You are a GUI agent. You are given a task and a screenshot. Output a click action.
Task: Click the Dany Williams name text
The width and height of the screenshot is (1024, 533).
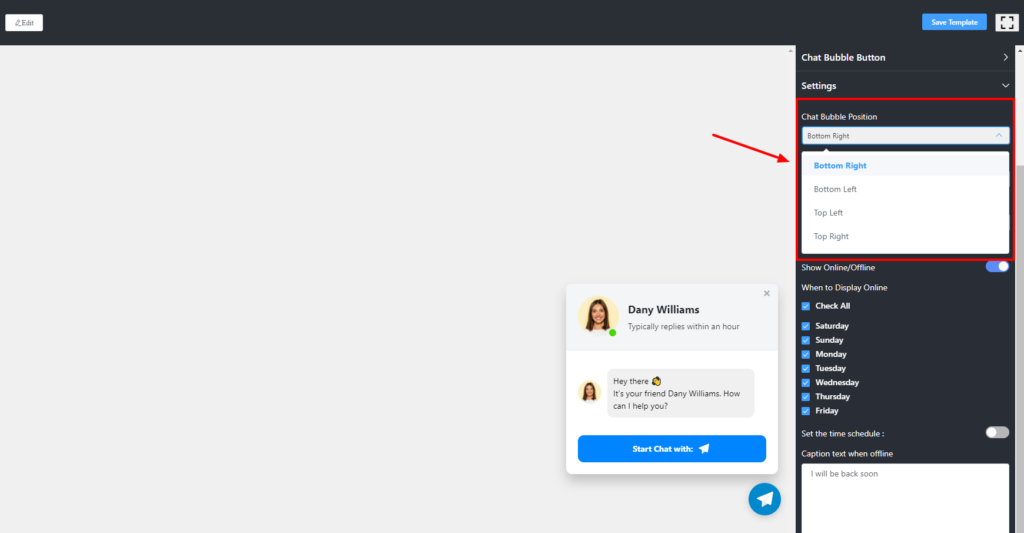[x=664, y=310]
